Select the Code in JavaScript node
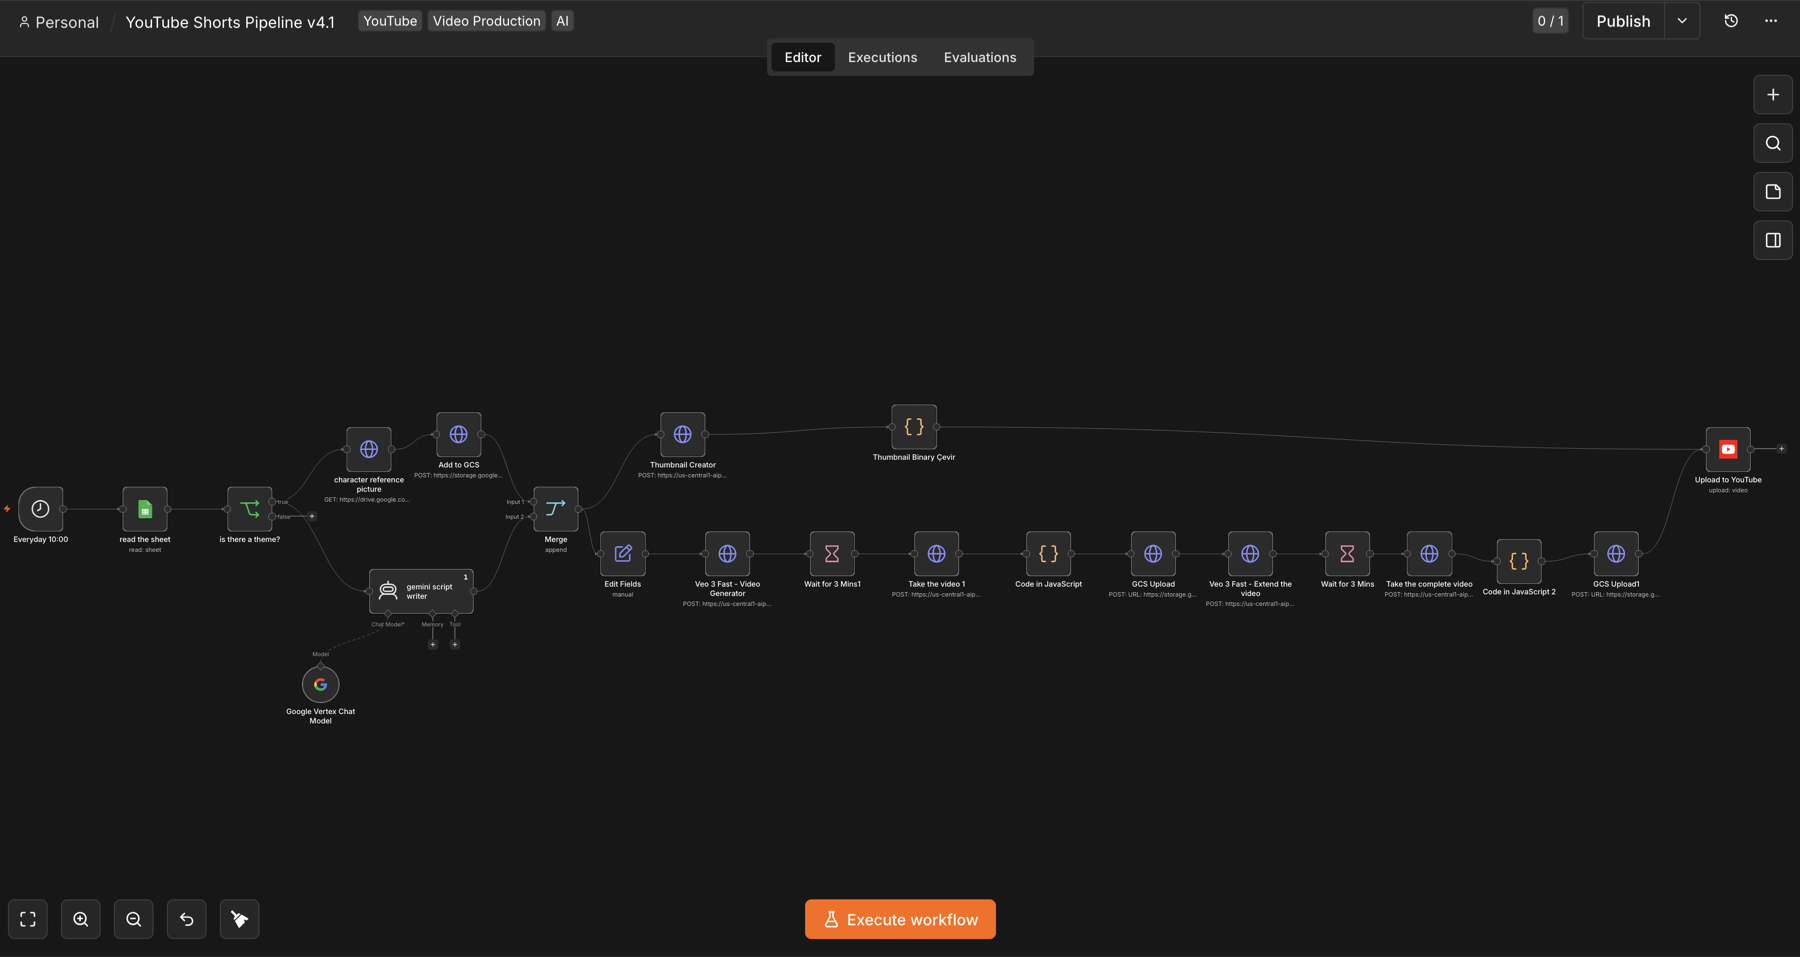 click(x=1048, y=553)
